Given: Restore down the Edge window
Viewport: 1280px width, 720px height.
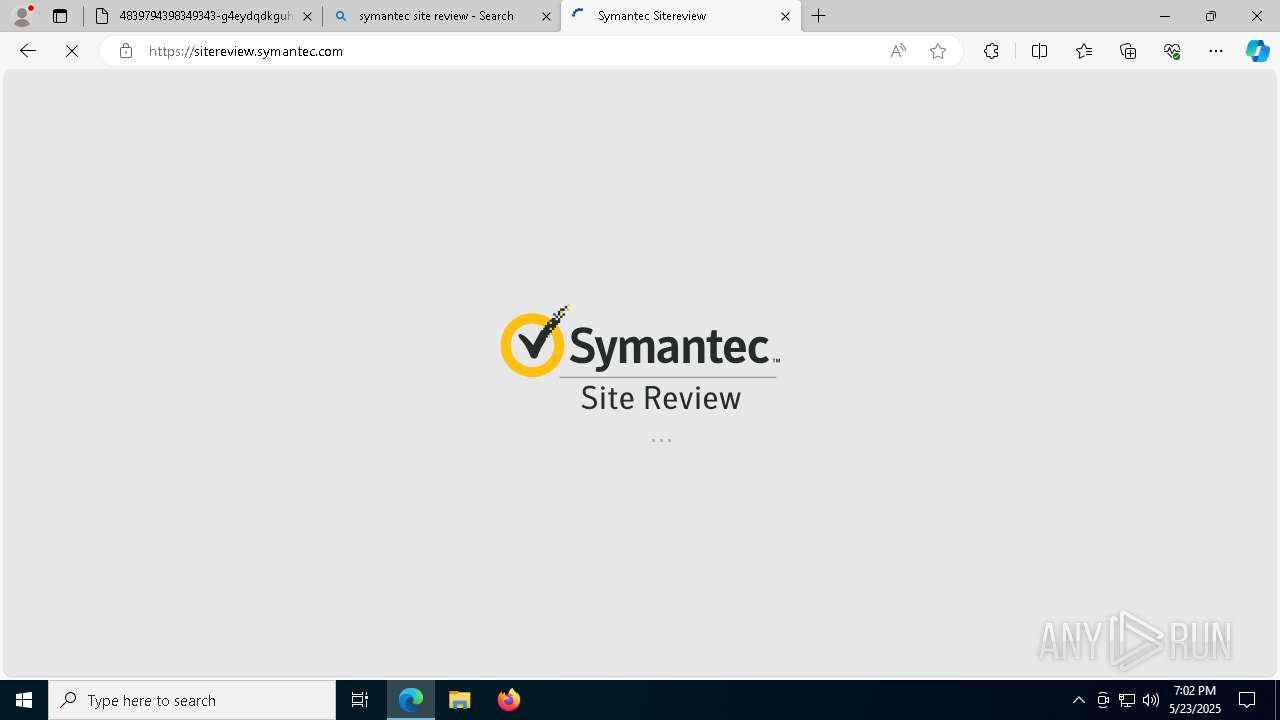Looking at the screenshot, I should tap(1210, 16).
